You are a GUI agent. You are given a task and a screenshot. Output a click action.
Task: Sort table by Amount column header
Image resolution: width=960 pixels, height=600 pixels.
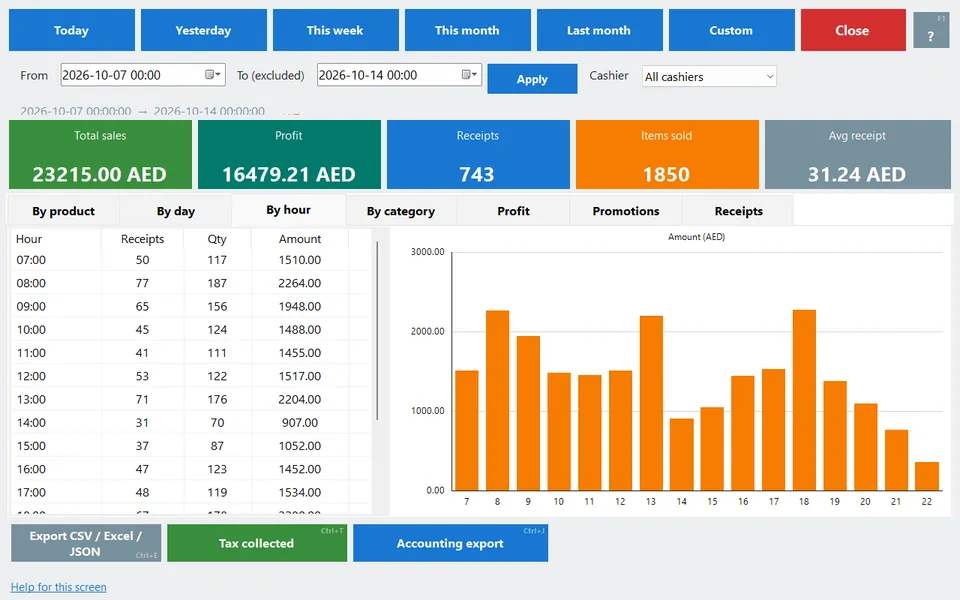tap(300, 239)
